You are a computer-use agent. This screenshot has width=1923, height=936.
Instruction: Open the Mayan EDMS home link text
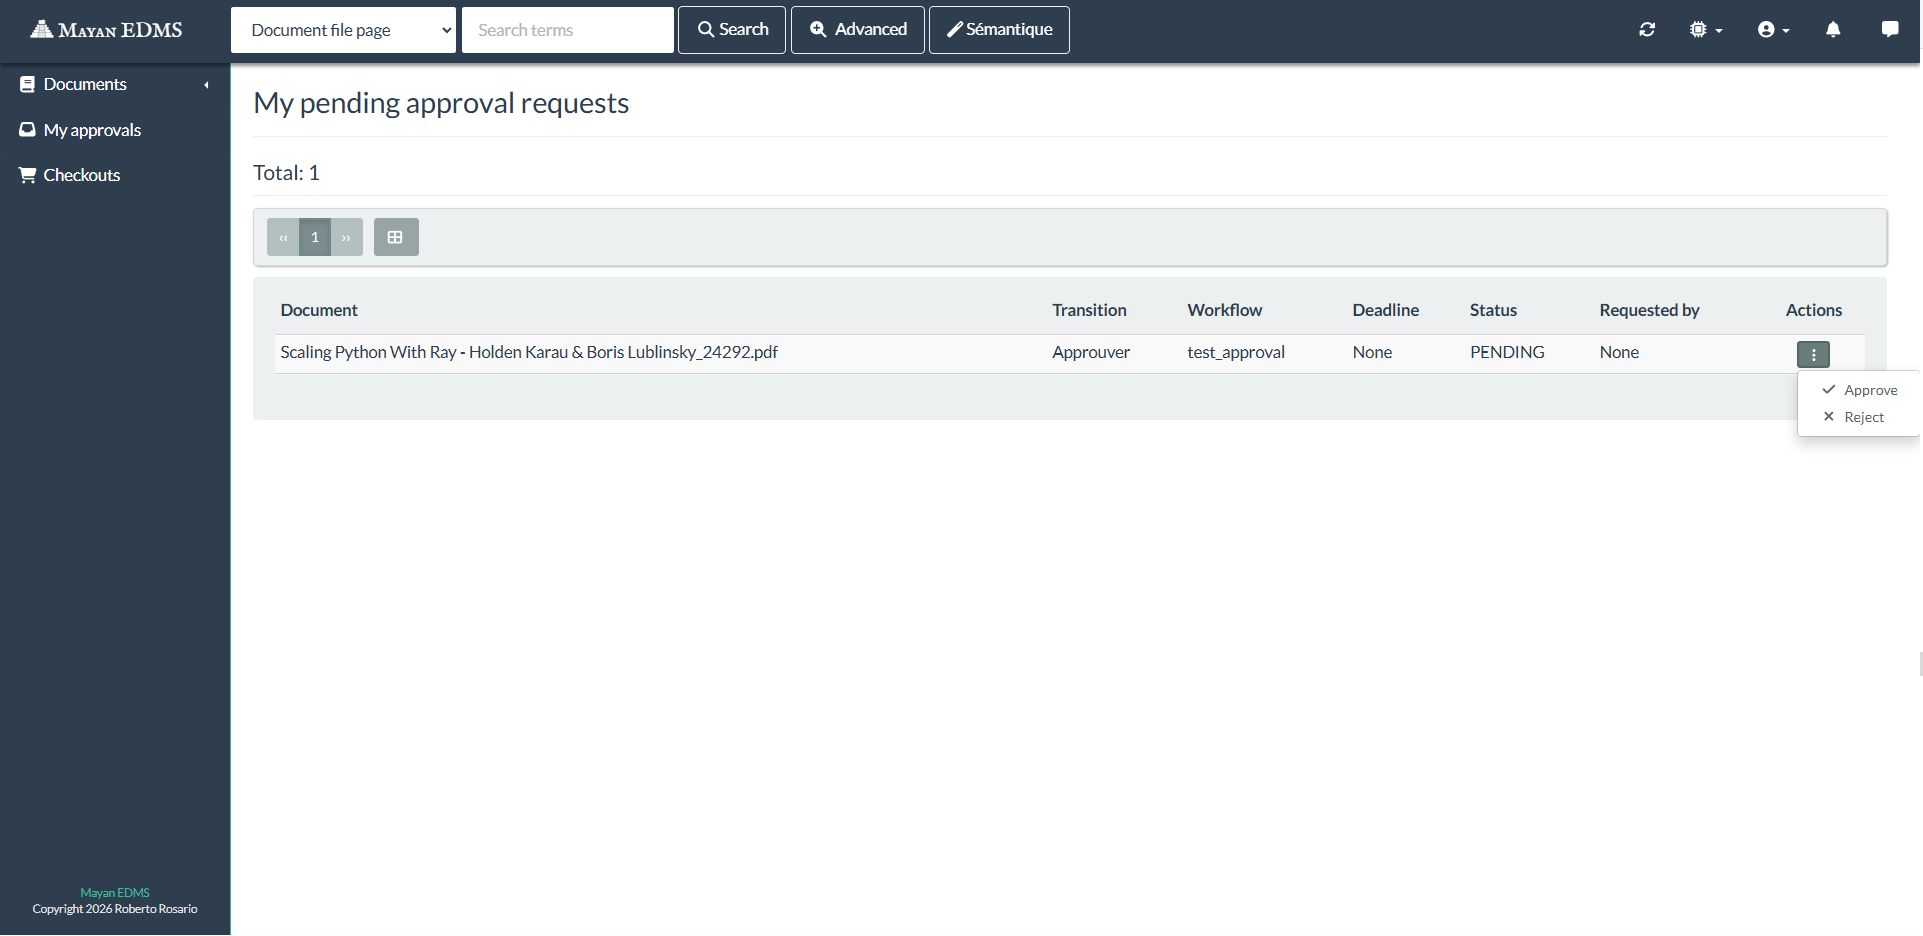coord(120,30)
